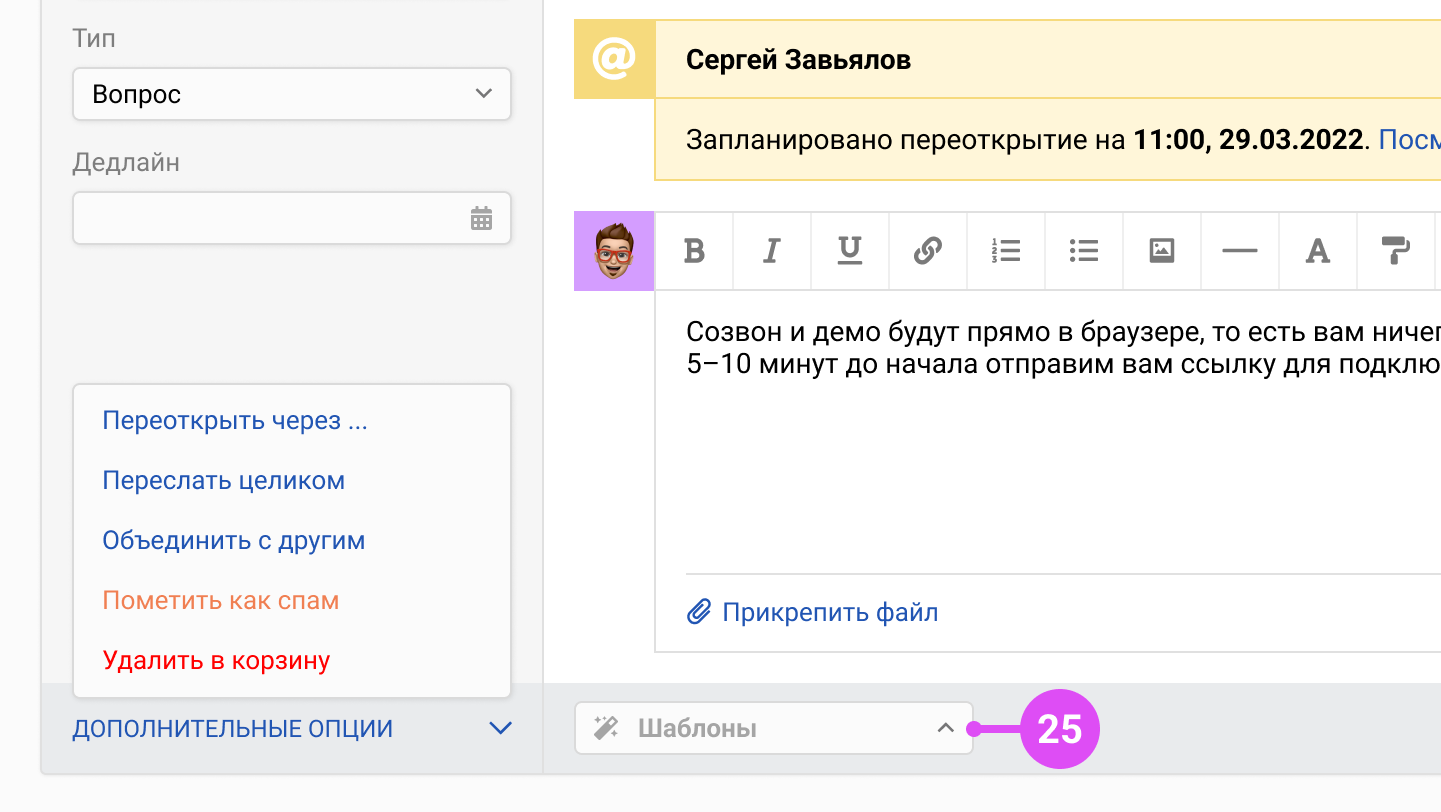Apply italic formatting to text
This screenshot has width=1441, height=812.
(771, 251)
